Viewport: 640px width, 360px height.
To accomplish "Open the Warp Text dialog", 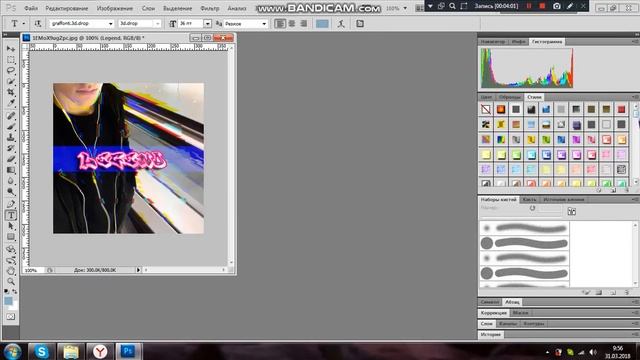I will [341, 24].
